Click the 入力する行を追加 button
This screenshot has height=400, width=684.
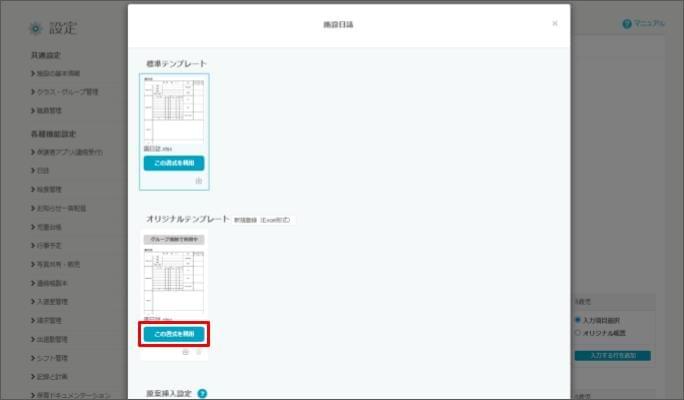pyautogui.click(x=612, y=355)
